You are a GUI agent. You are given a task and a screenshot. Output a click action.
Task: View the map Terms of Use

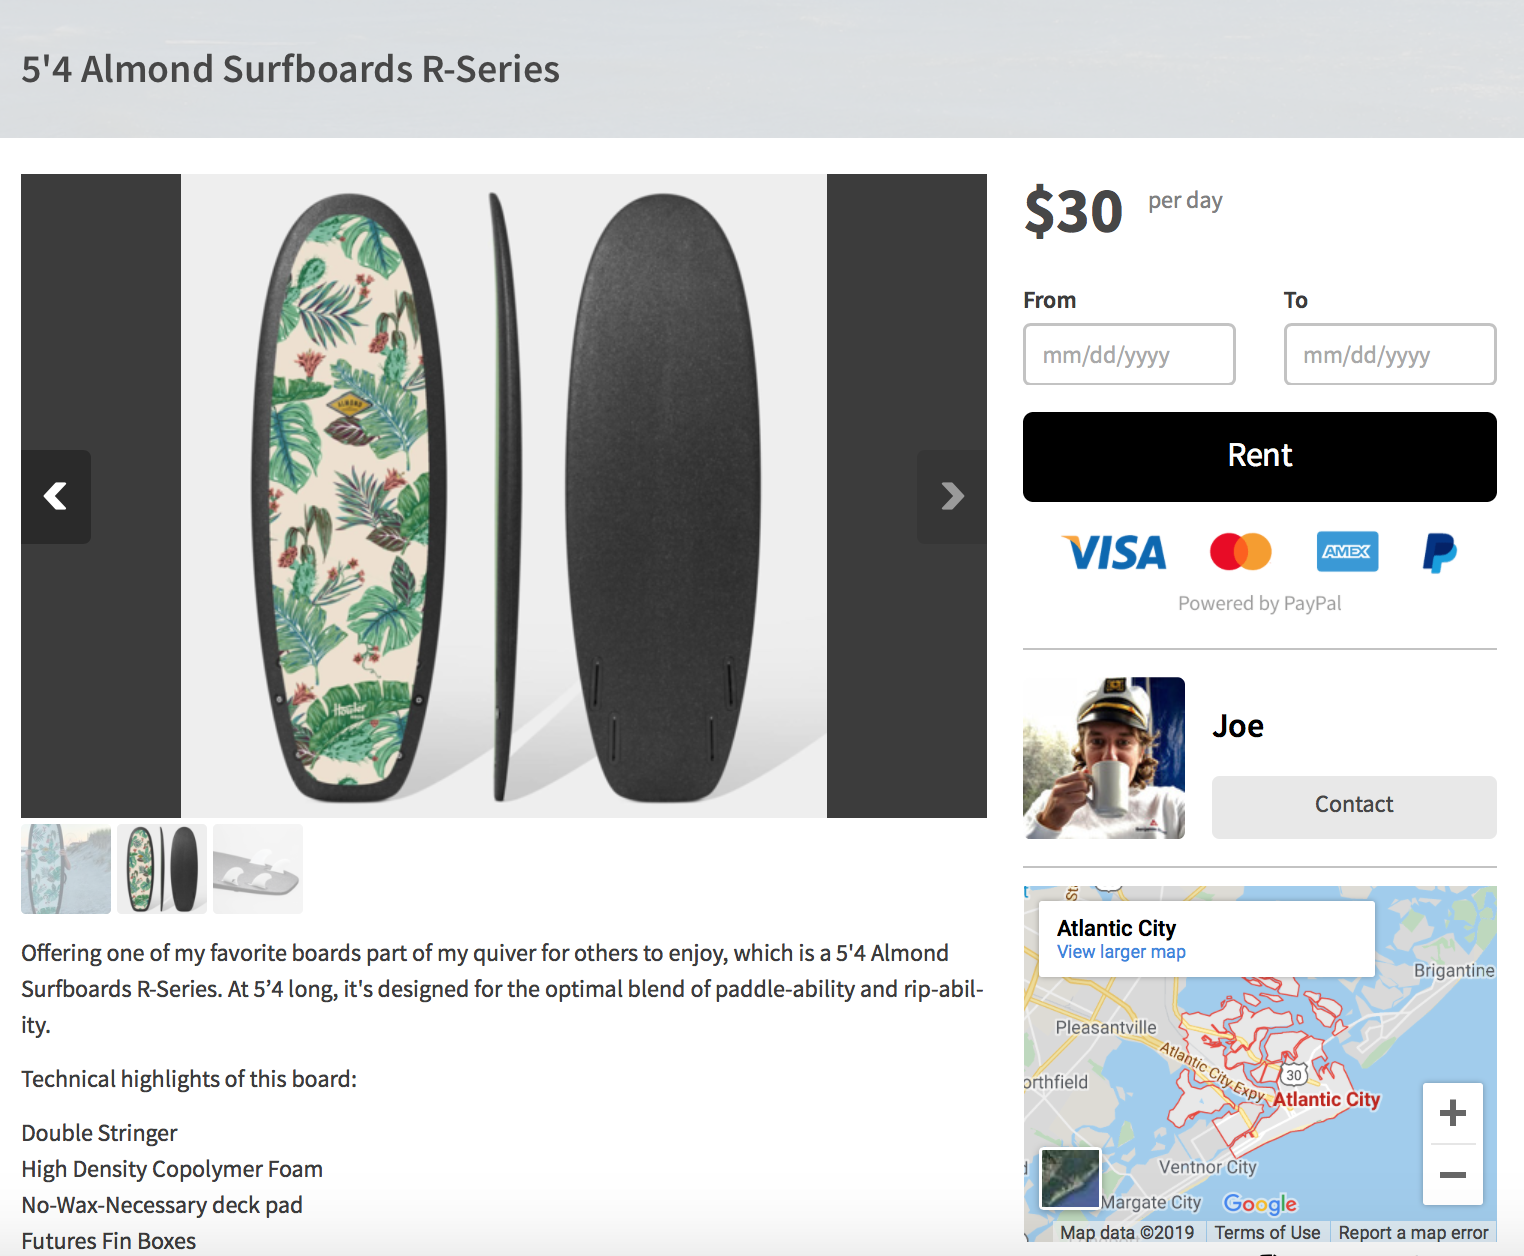point(1267,1232)
